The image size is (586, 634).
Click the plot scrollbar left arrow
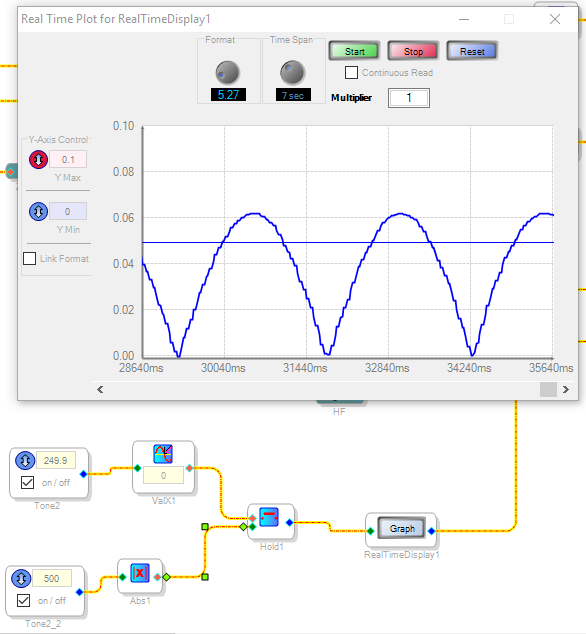pos(100,389)
